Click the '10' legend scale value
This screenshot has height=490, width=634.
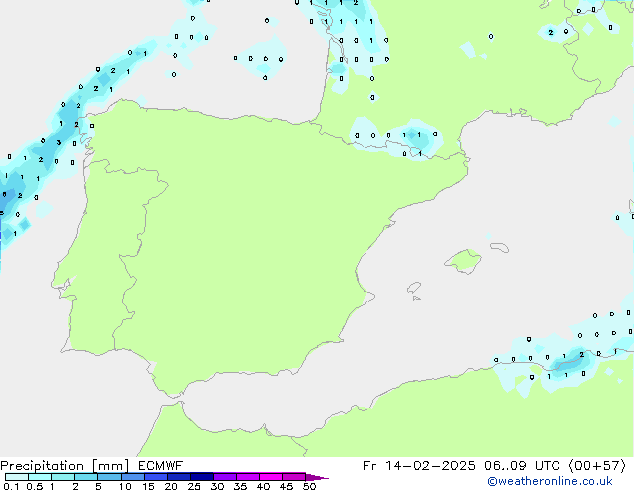[125, 486]
